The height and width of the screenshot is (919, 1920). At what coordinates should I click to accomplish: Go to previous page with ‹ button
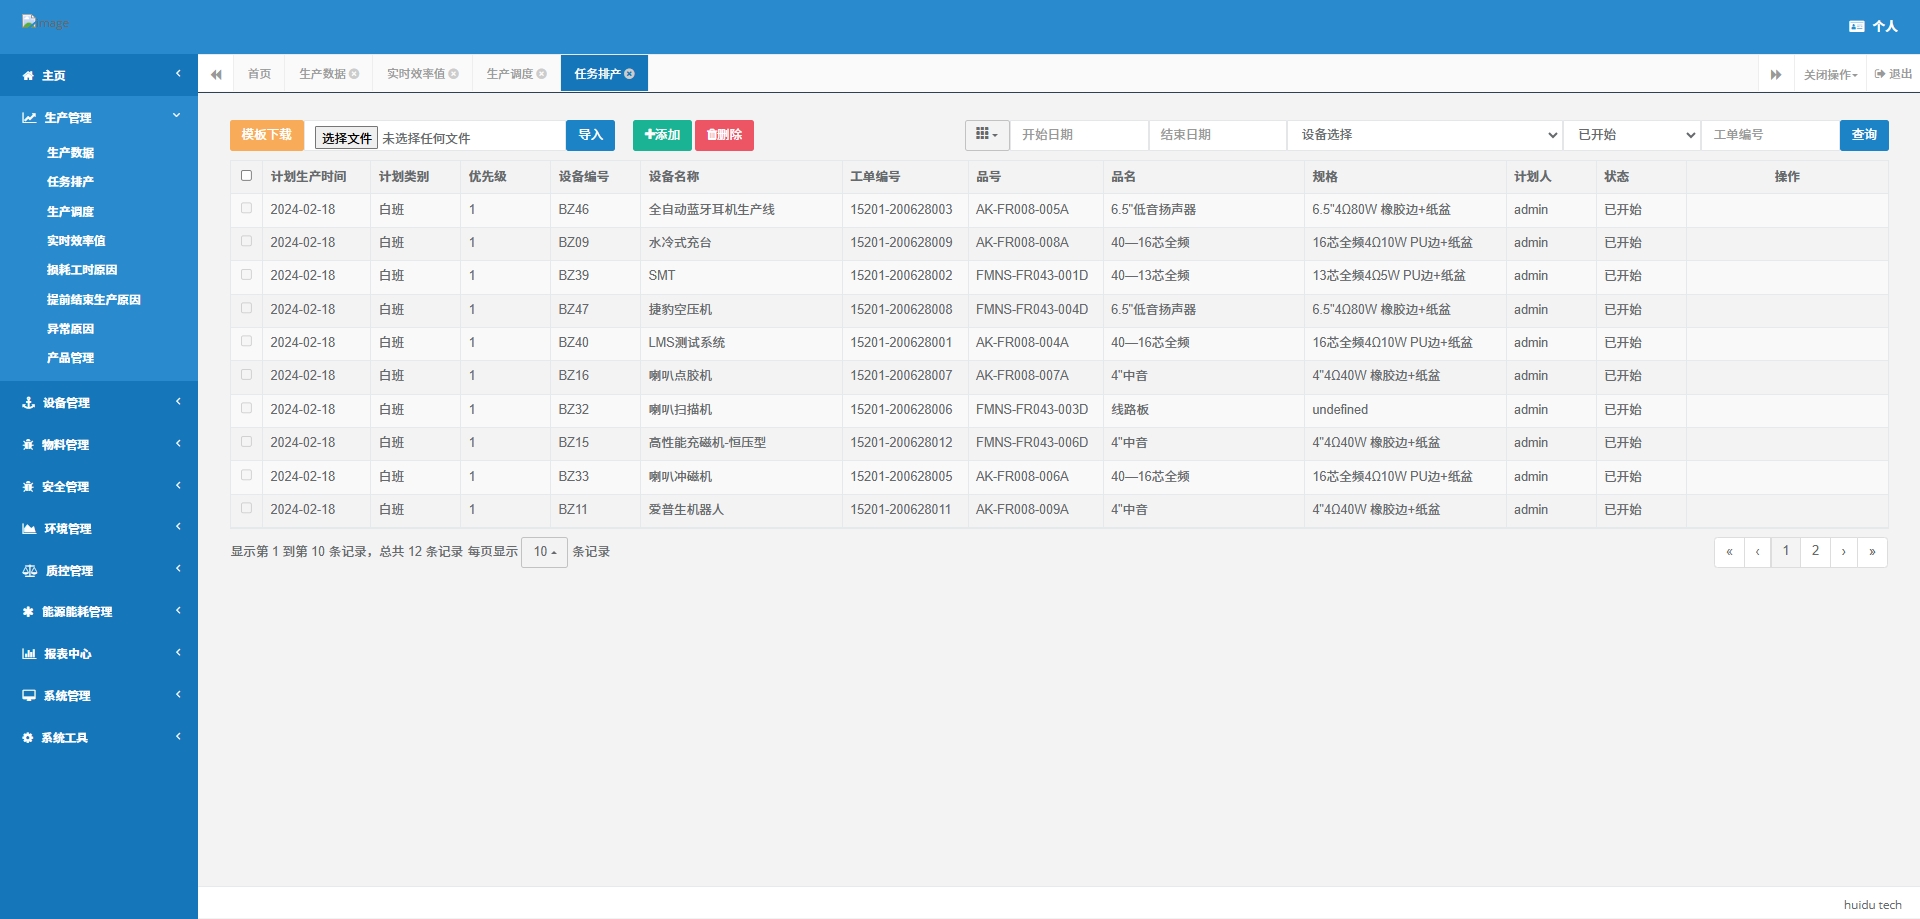pos(1757,552)
